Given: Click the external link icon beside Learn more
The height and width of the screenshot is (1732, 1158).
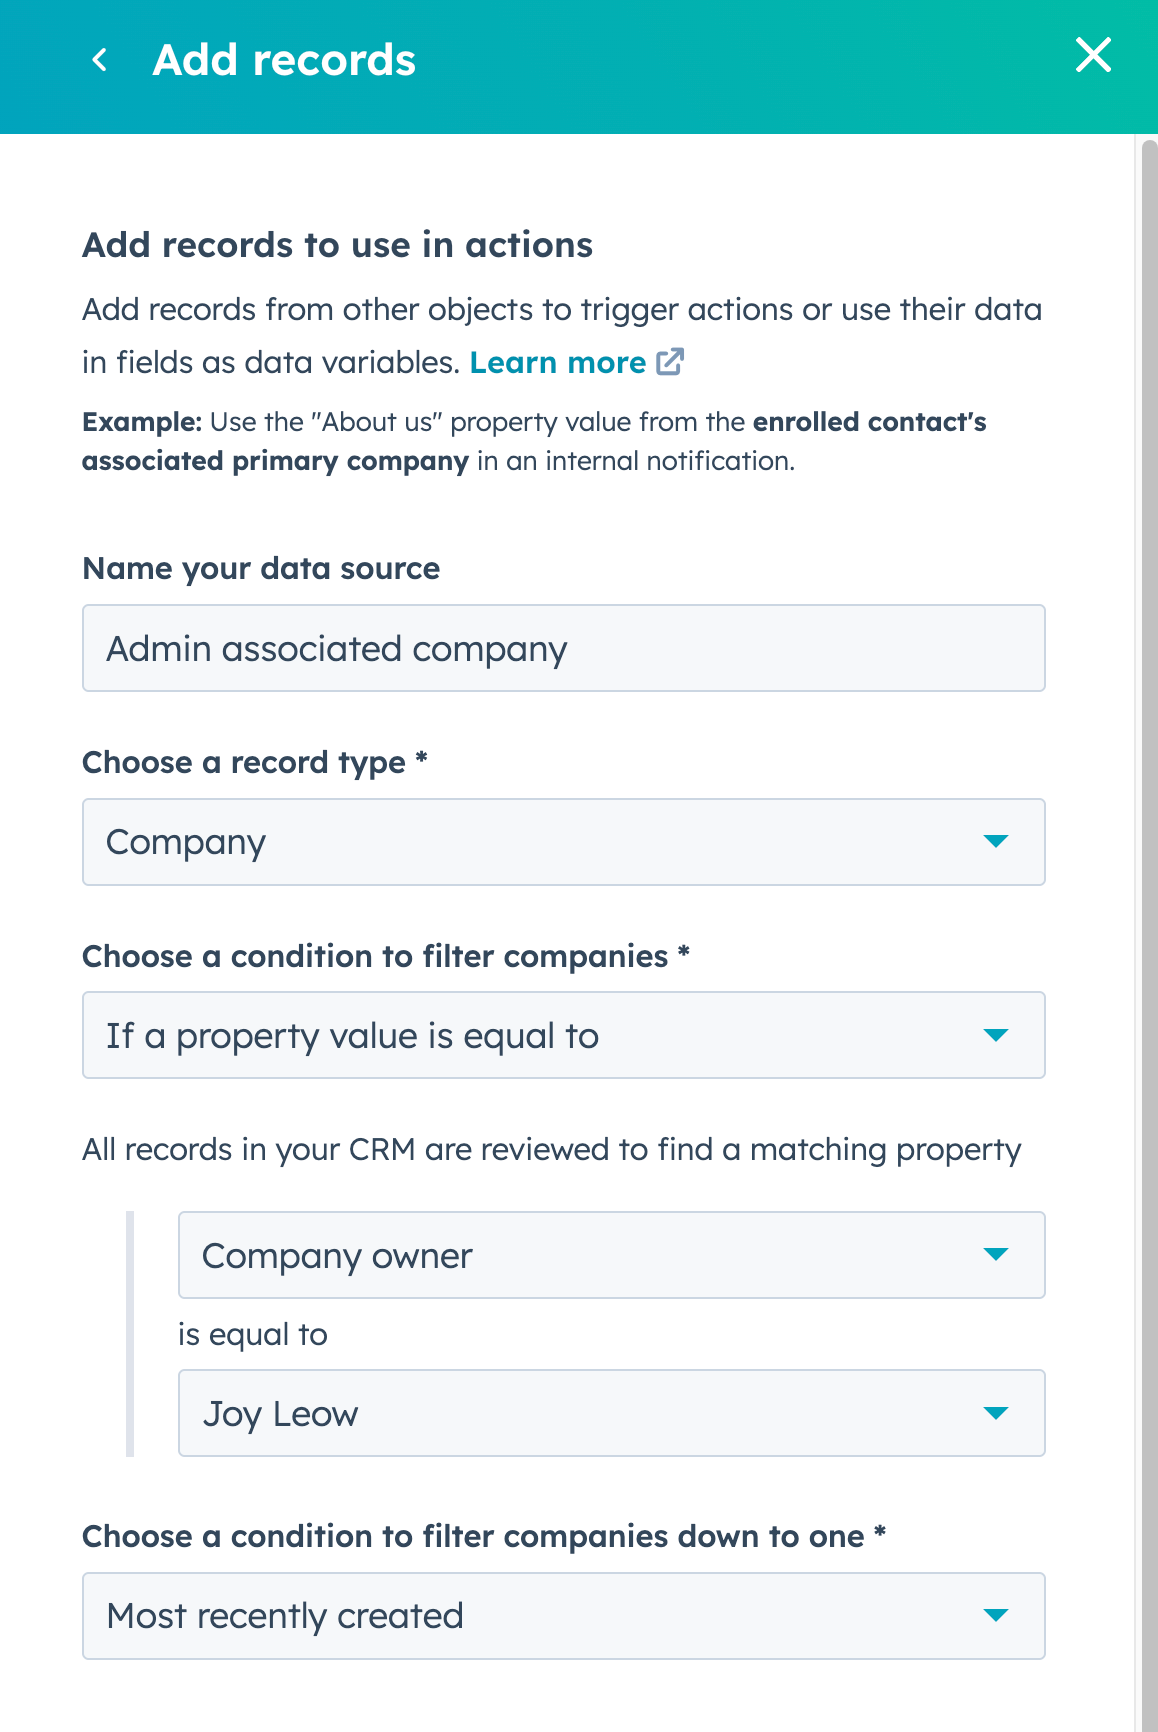Looking at the screenshot, I should pos(671,362).
